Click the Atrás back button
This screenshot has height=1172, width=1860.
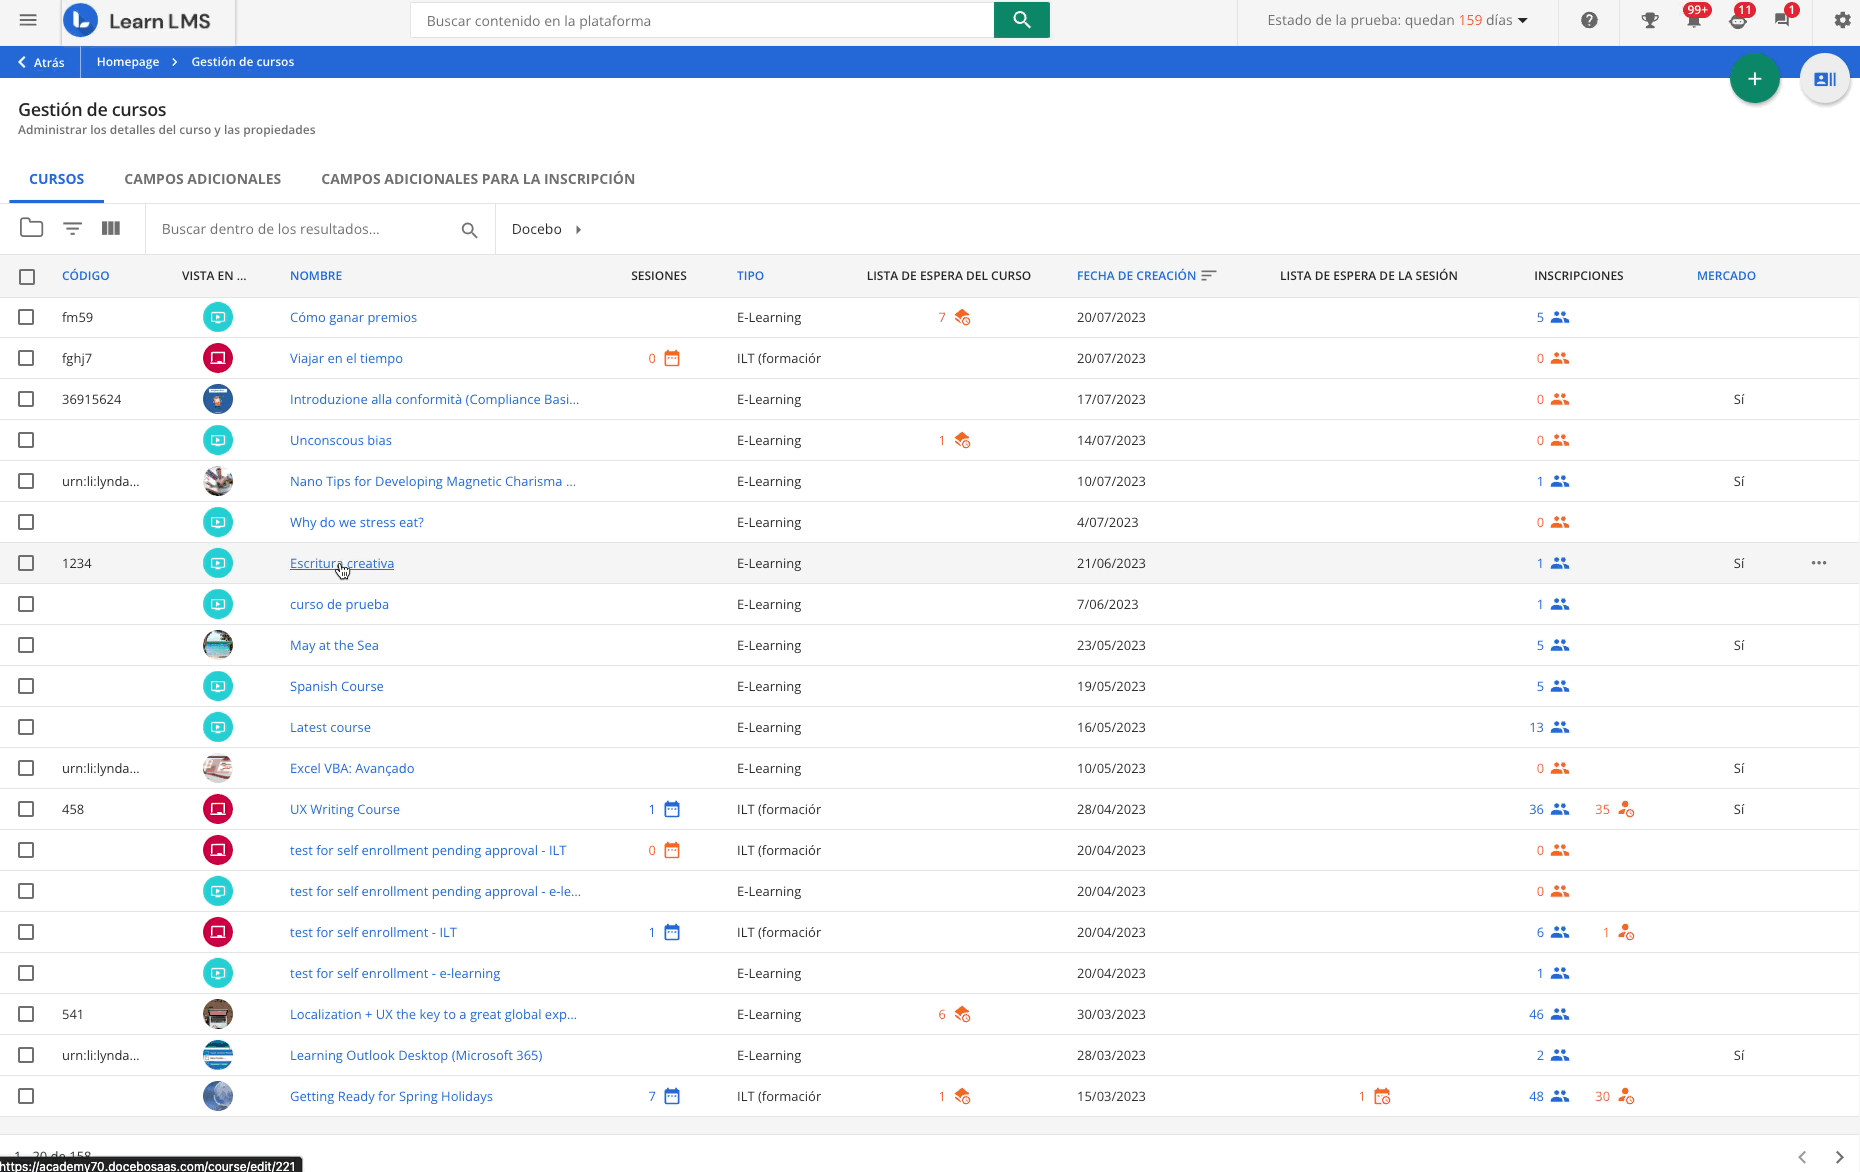coord(41,62)
